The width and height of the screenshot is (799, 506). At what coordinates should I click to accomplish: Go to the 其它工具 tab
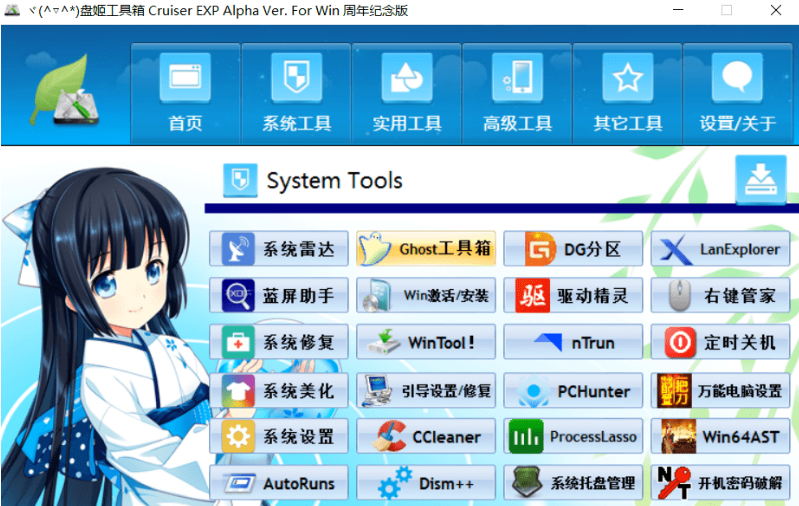pos(627,92)
